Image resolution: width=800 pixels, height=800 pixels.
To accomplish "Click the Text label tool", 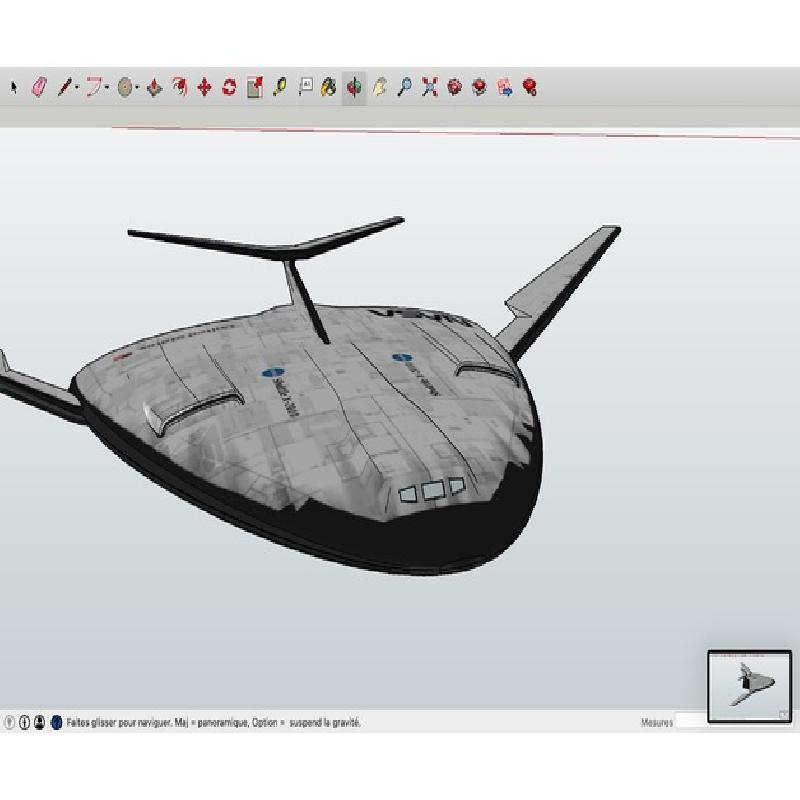I will coord(305,88).
